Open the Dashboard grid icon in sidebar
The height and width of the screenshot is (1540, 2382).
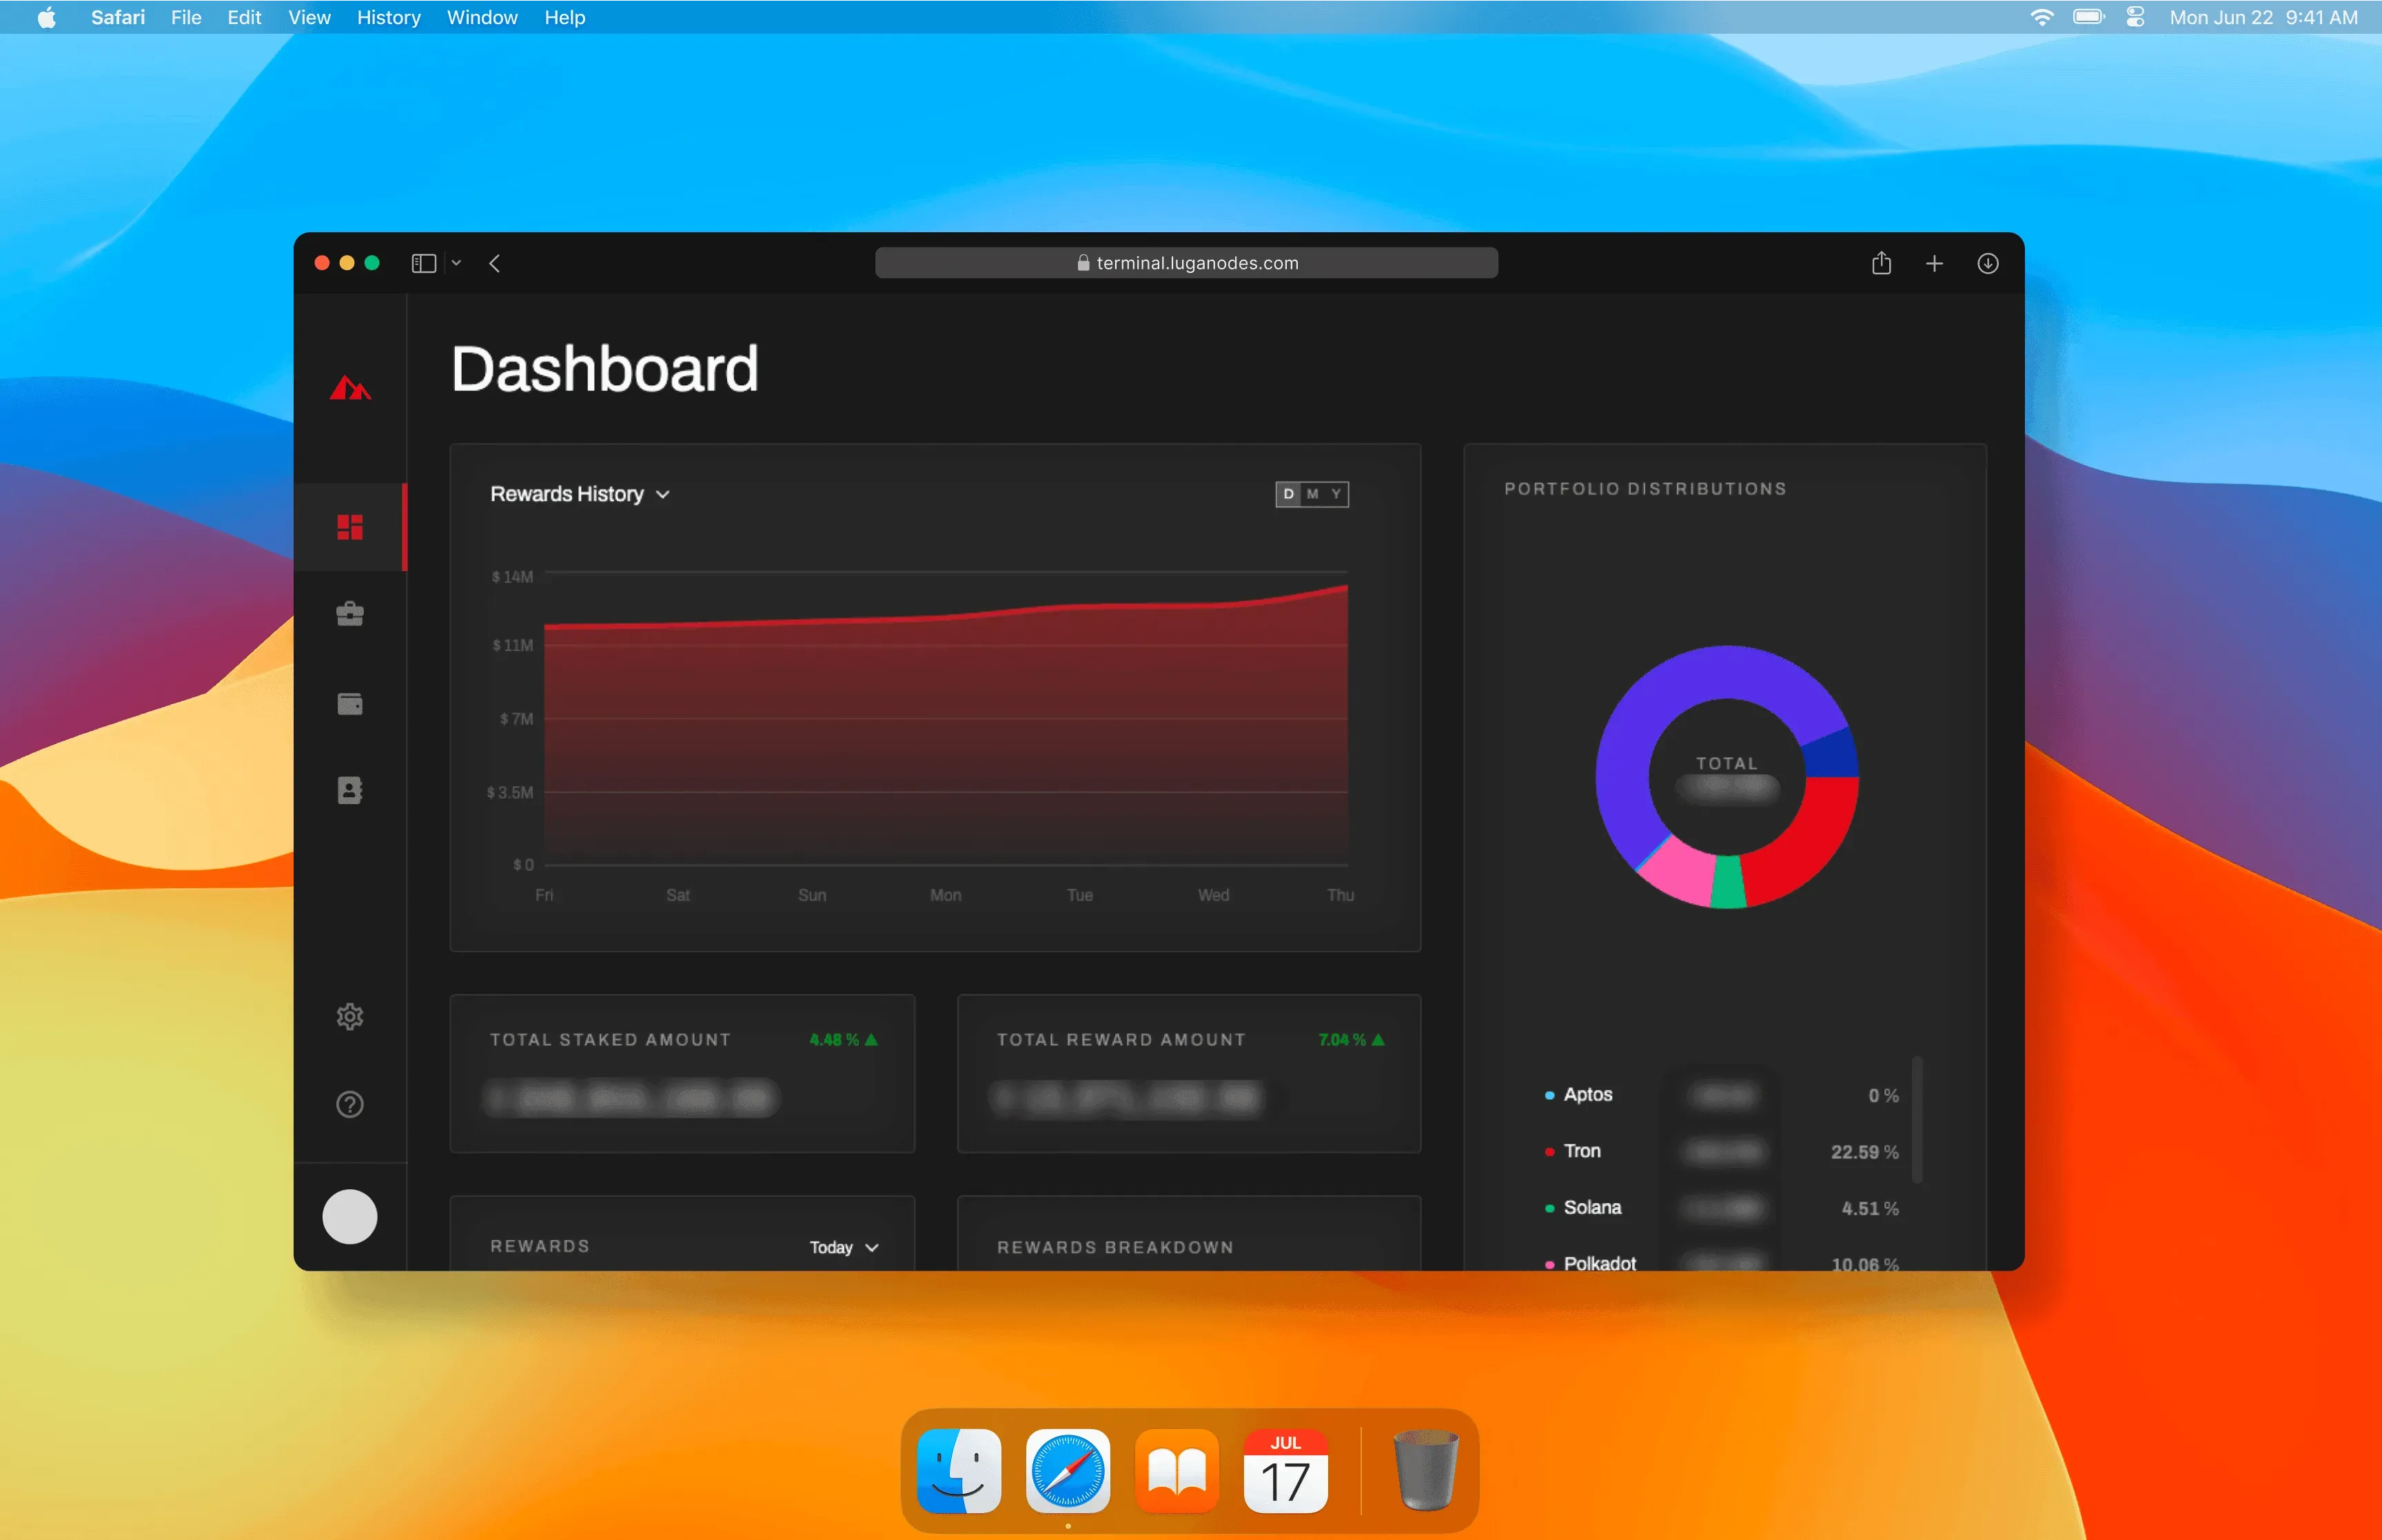click(350, 527)
